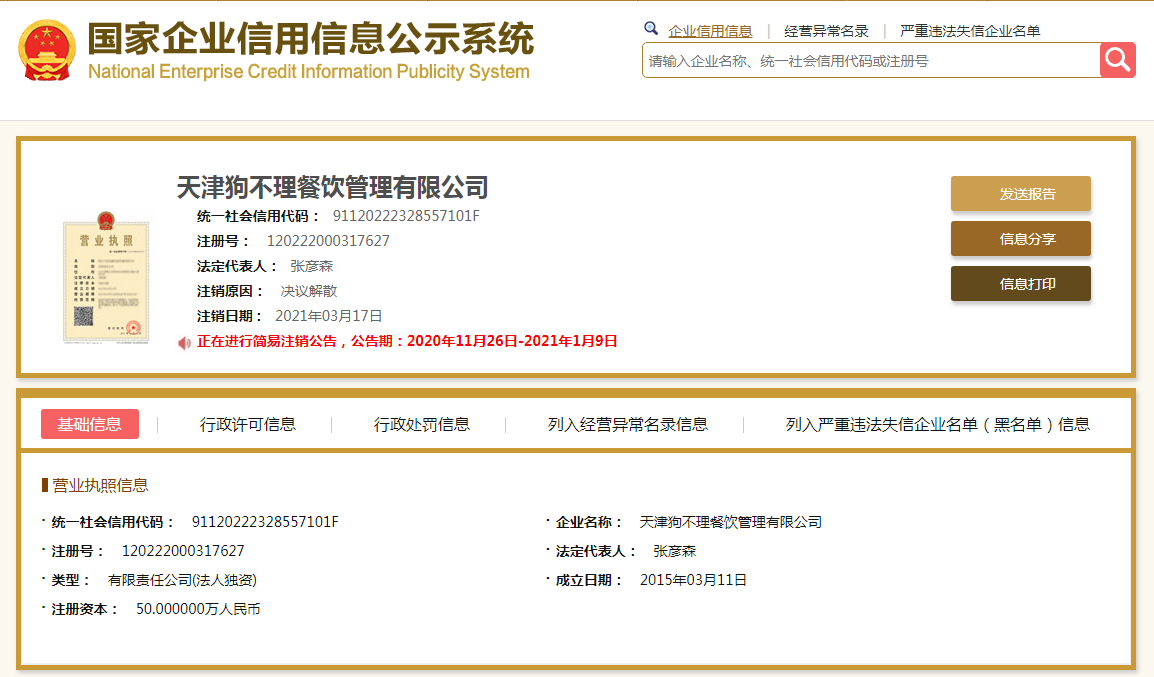Screen dimensions: 1154x677
Task: Click the 信息分享 button
Action: click(1020, 238)
